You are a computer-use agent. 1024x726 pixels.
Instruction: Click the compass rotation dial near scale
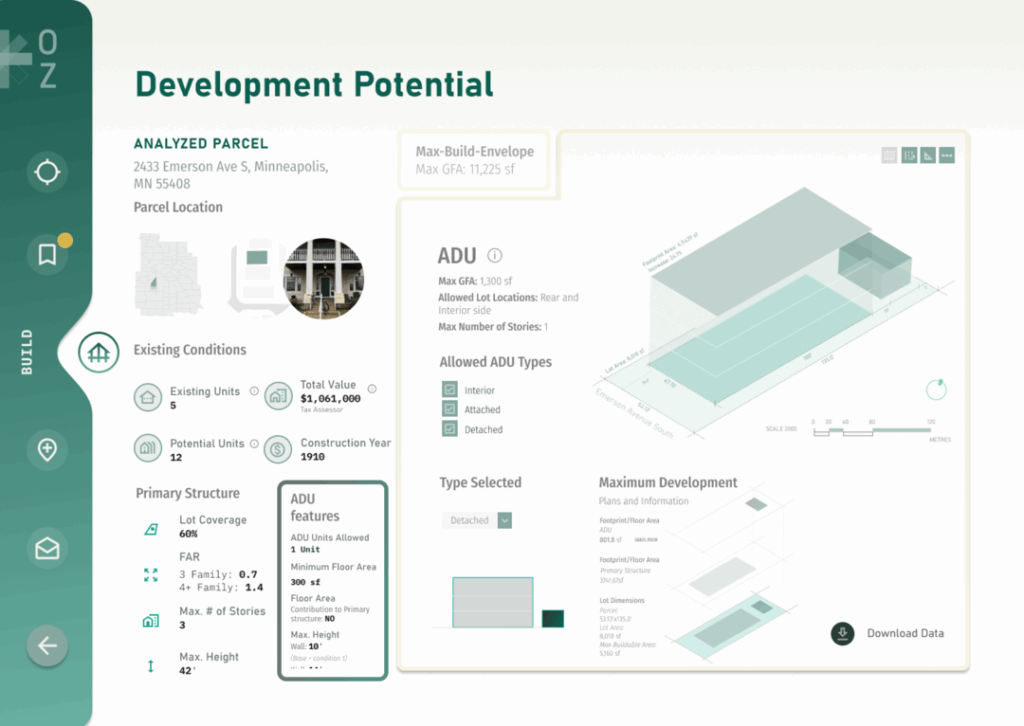tap(936, 389)
